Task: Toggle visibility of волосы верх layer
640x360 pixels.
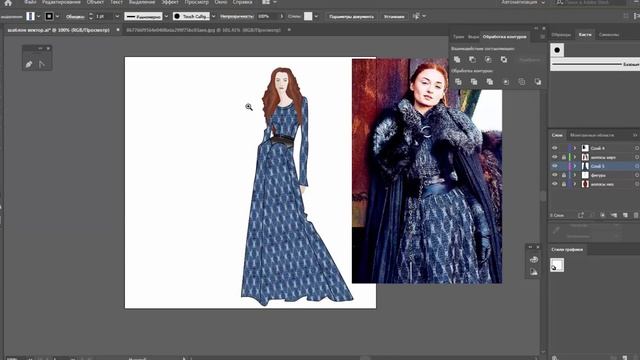Action: pyautogui.click(x=554, y=157)
